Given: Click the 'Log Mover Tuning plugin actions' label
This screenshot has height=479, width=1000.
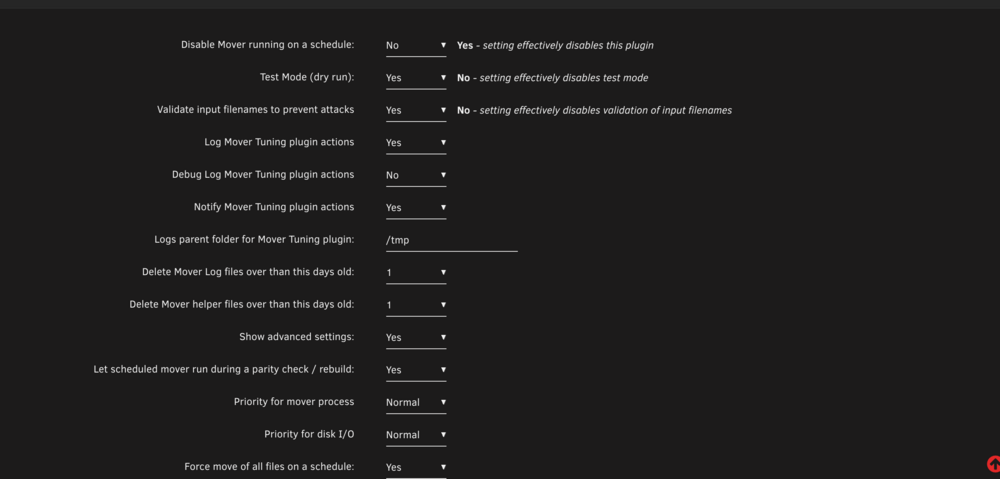Looking at the screenshot, I should click(279, 142).
